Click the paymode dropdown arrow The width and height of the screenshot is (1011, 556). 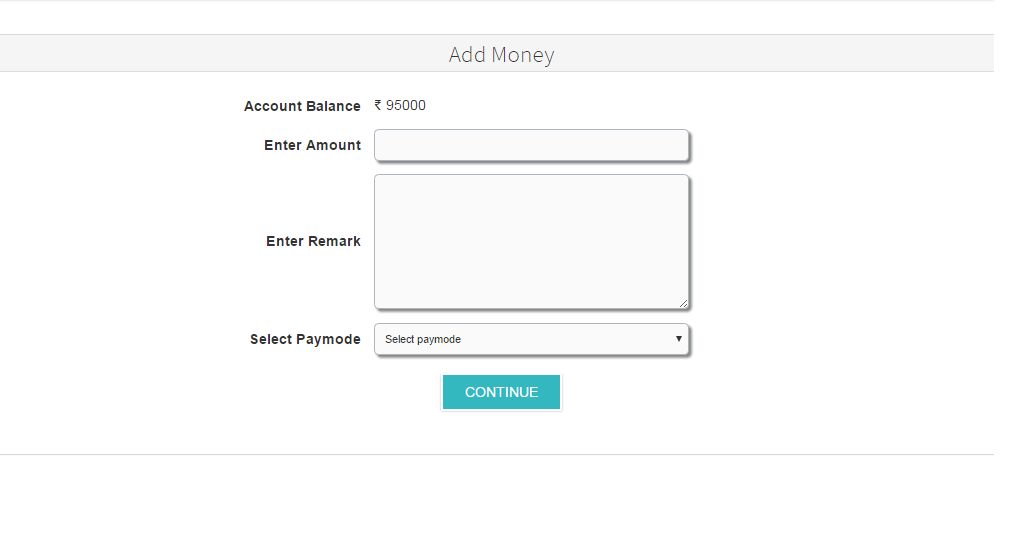pos(679,339)
